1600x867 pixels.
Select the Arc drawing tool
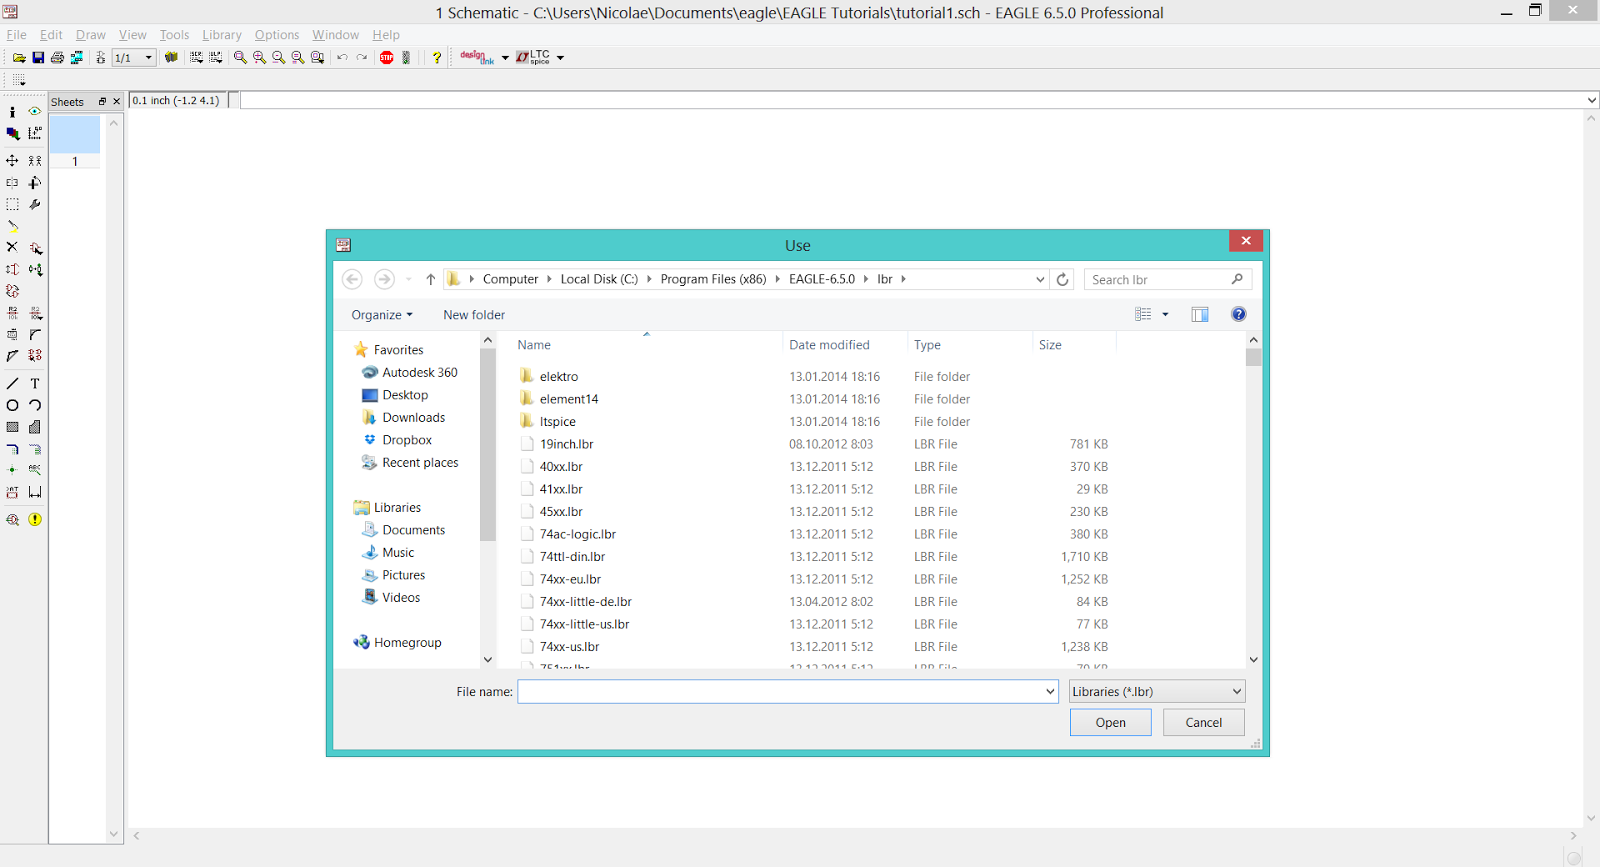pyautogui.click(x=35, y=406)
